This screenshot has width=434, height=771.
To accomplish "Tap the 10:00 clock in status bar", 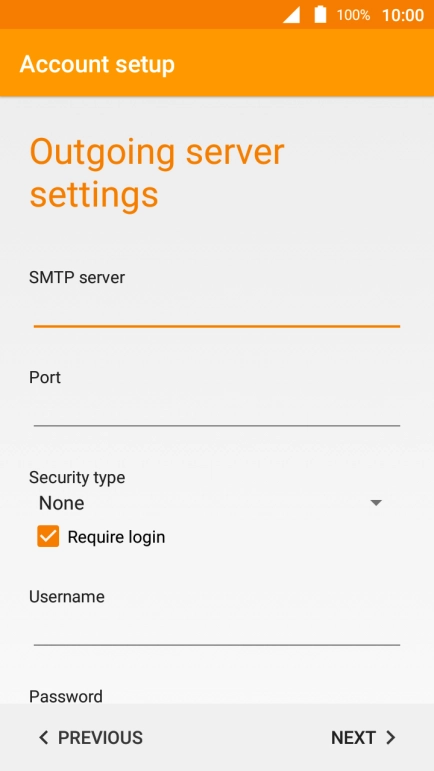I will coord(403,15).
